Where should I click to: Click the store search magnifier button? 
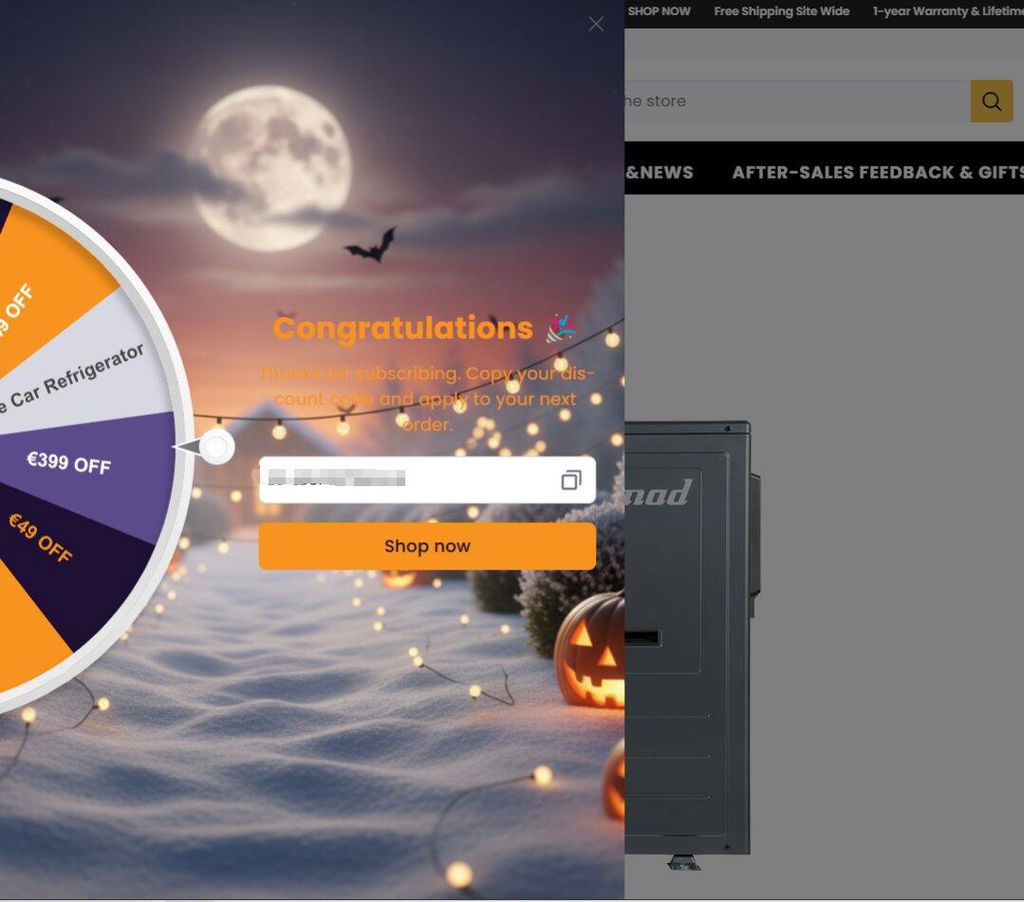point(991,101)
